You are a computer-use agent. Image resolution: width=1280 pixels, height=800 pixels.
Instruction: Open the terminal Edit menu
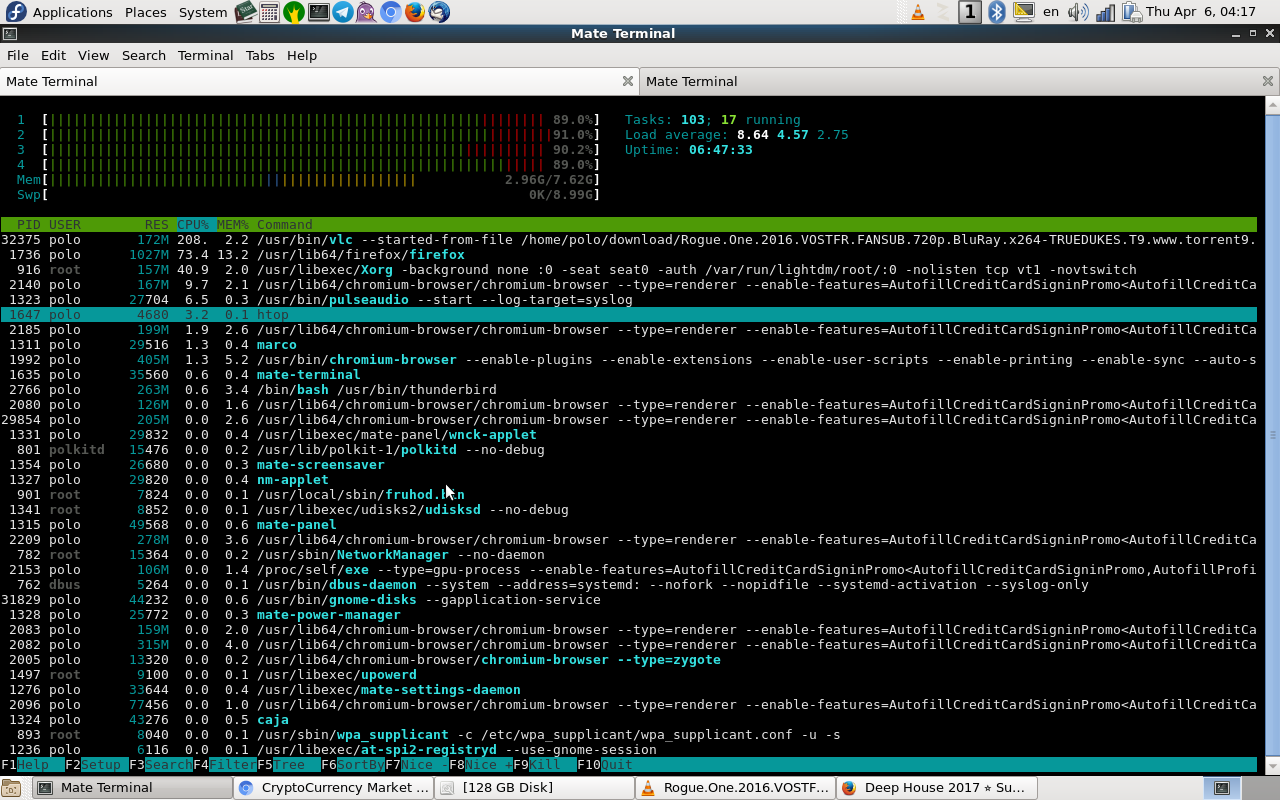point(53,55)
